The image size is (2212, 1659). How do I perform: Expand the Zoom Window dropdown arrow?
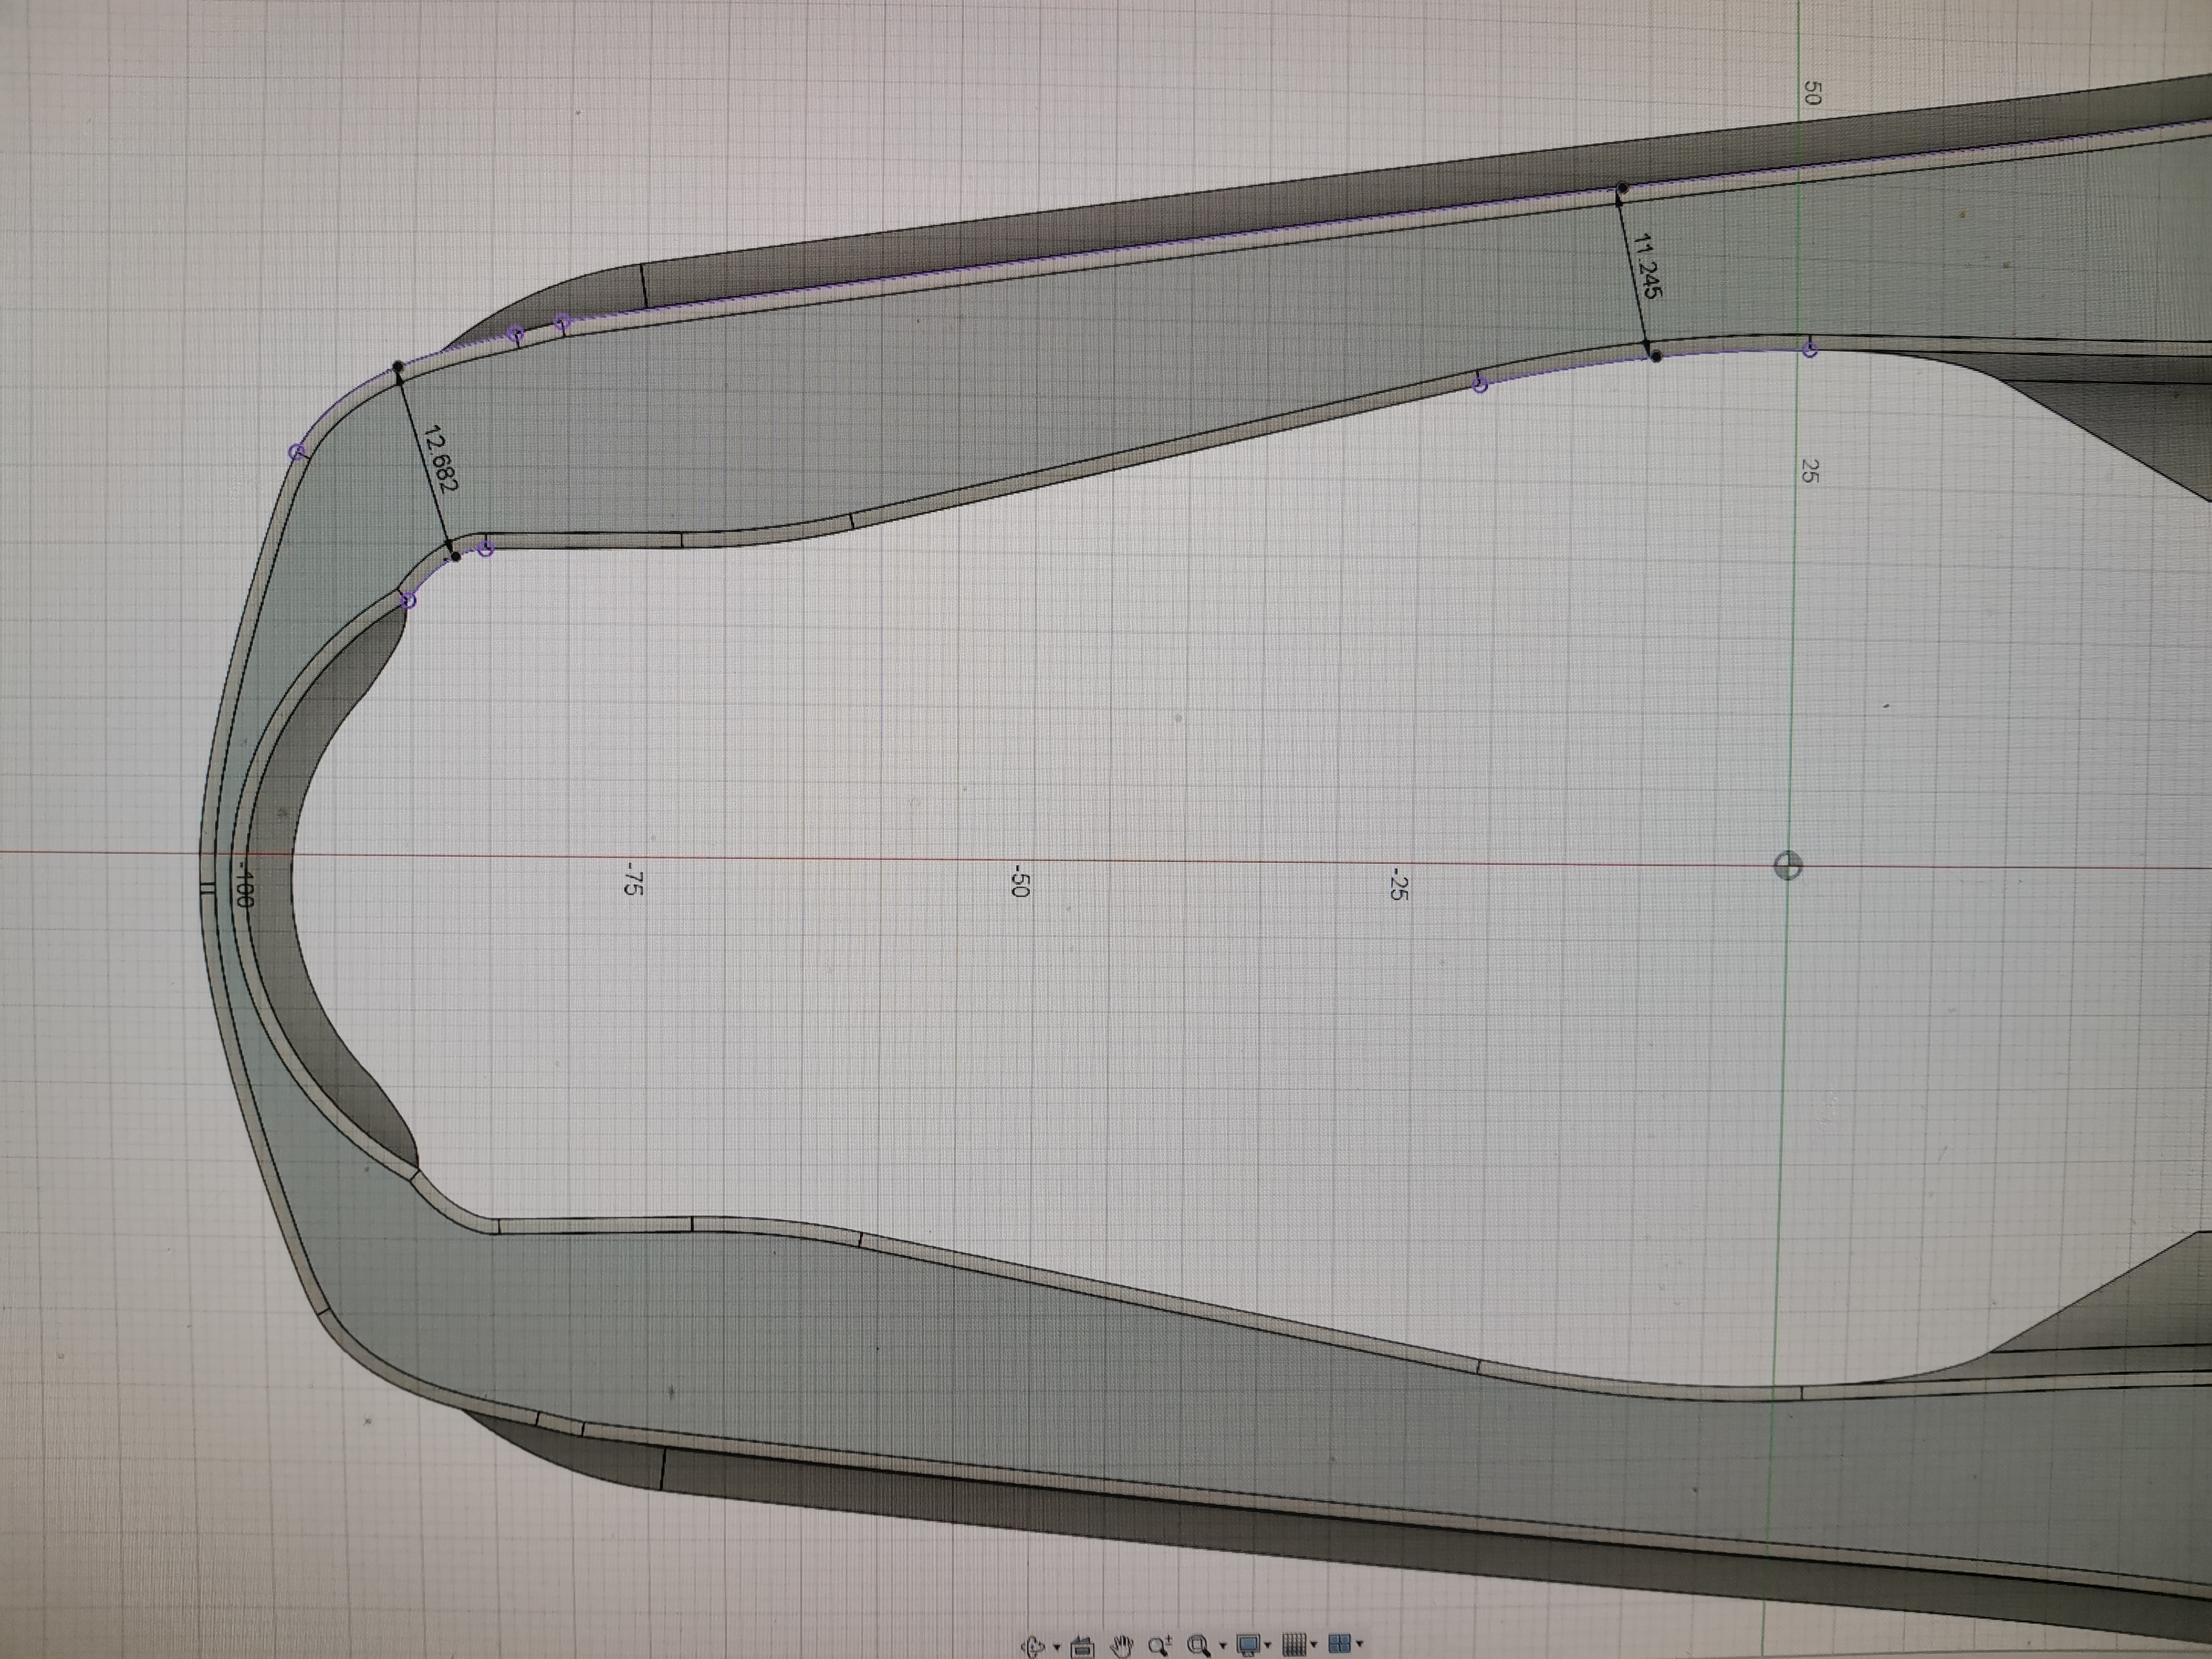pos(1223,1645)
